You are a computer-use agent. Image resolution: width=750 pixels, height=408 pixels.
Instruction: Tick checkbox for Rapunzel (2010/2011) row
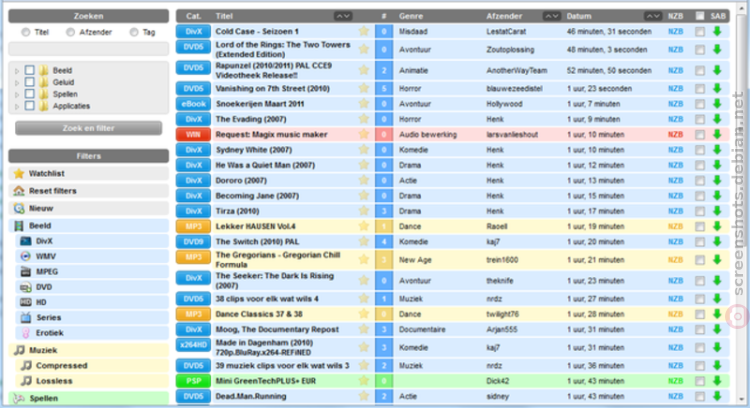tap(700, 70)
